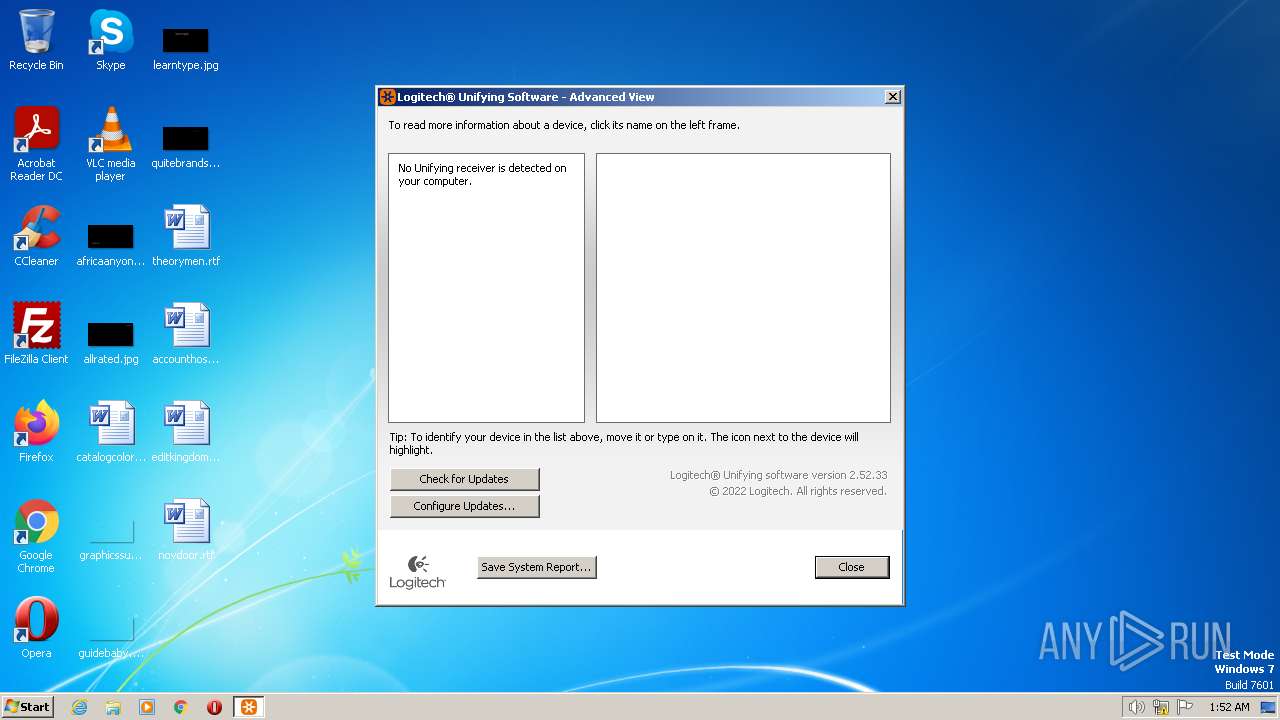The width and height of the screenshot is (1280, 720).
Task: Select the accounthos document icon
Action: (x=185, y=334)
